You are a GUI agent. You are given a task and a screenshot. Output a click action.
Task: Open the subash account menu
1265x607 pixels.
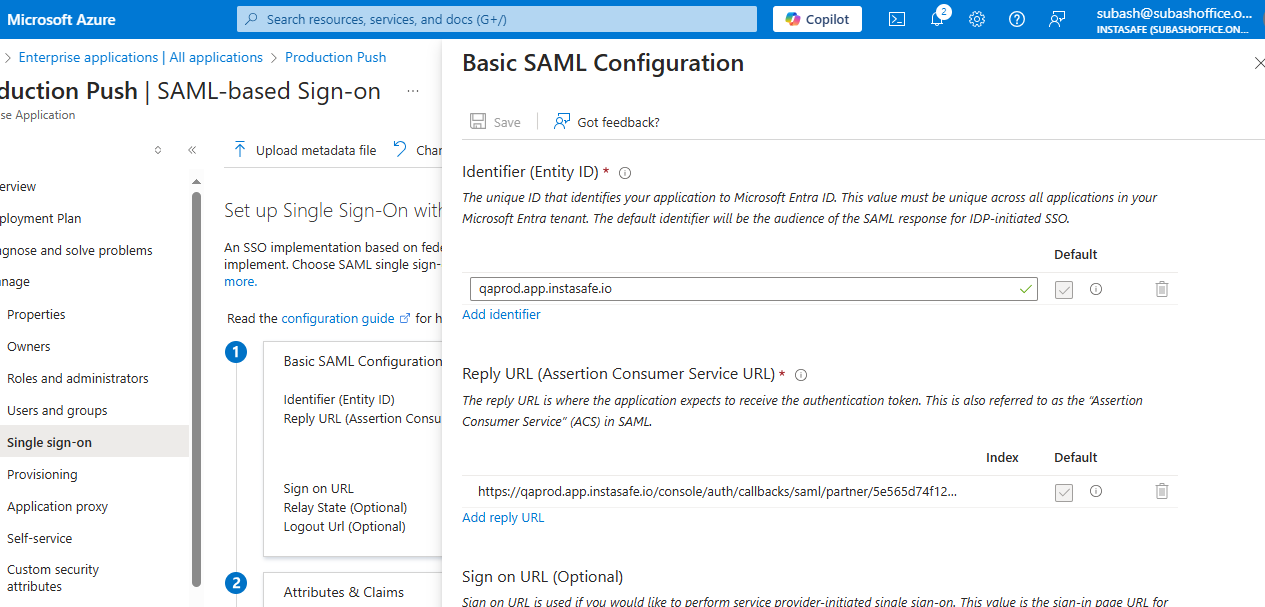[x=1173, y=20]
